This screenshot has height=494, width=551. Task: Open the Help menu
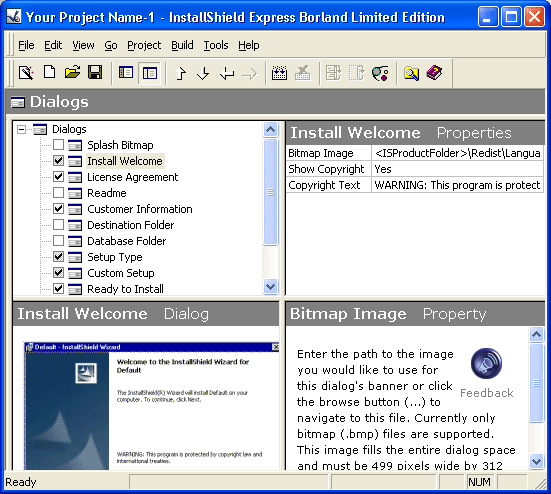point(249,45)
